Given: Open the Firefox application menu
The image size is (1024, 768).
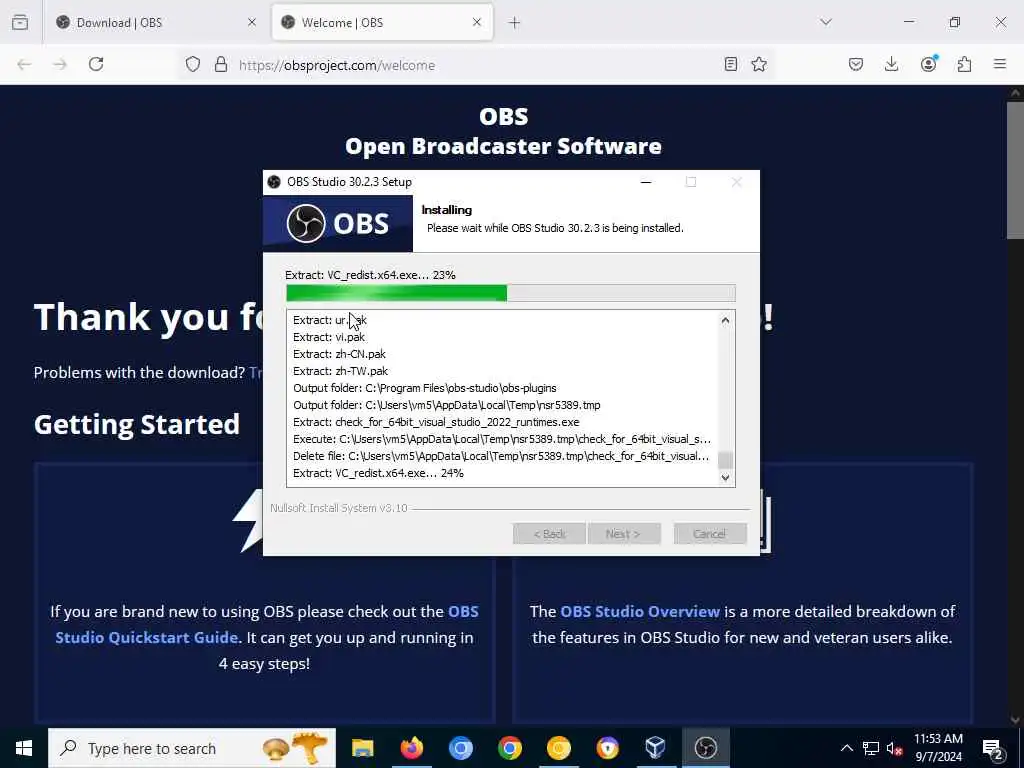Looking at the screenshot, I should [x=1000, y=64].
